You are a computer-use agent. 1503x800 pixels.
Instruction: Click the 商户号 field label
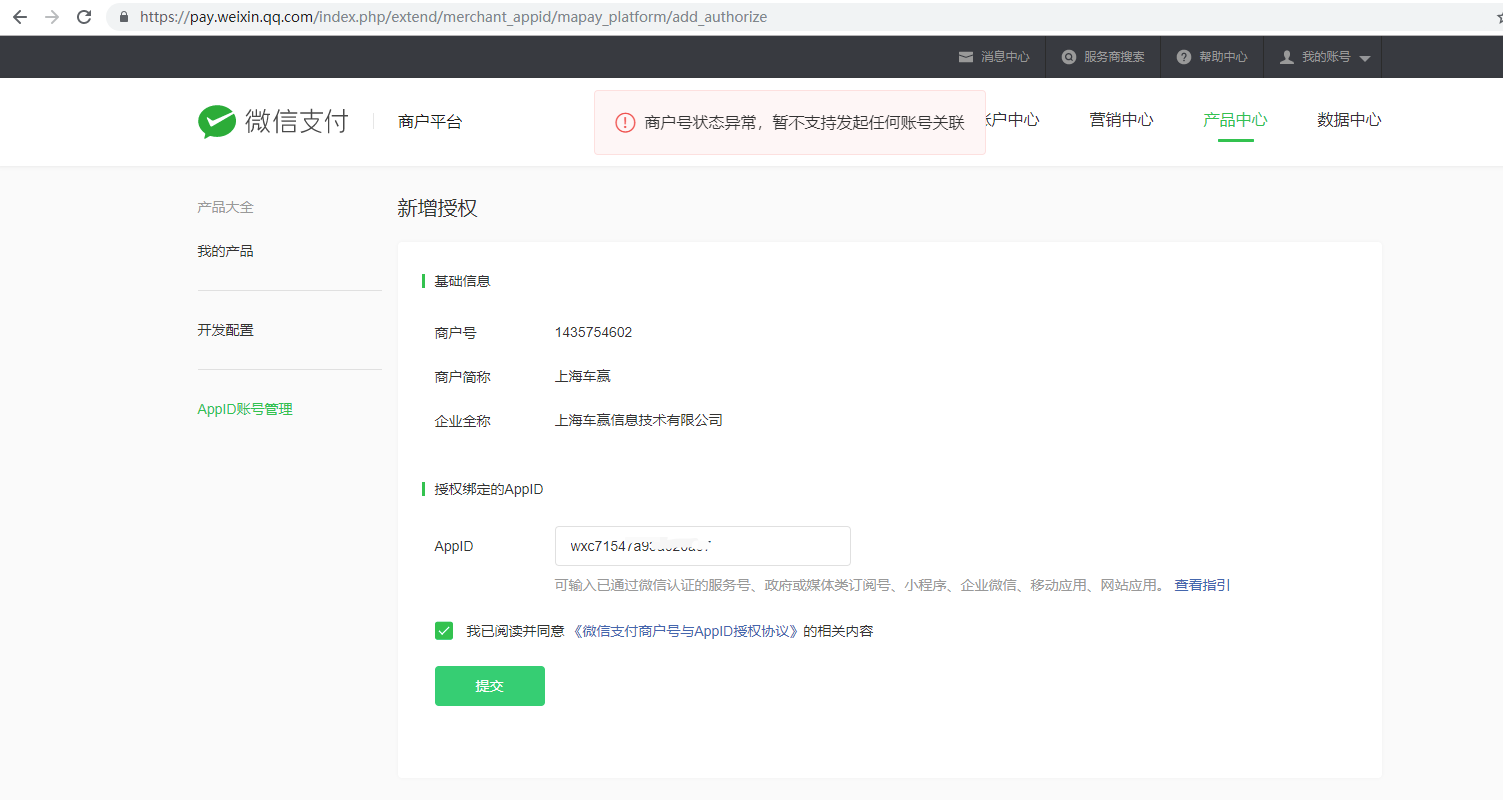coord(455,332)
